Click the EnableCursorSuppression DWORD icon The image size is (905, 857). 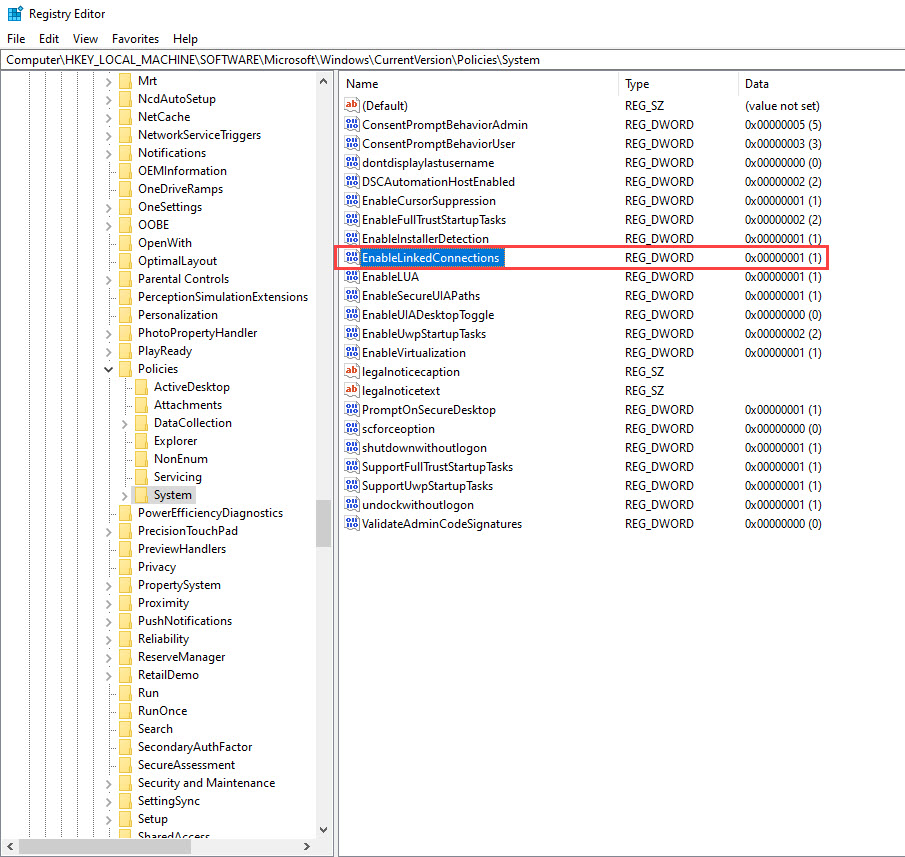point(351,200)
